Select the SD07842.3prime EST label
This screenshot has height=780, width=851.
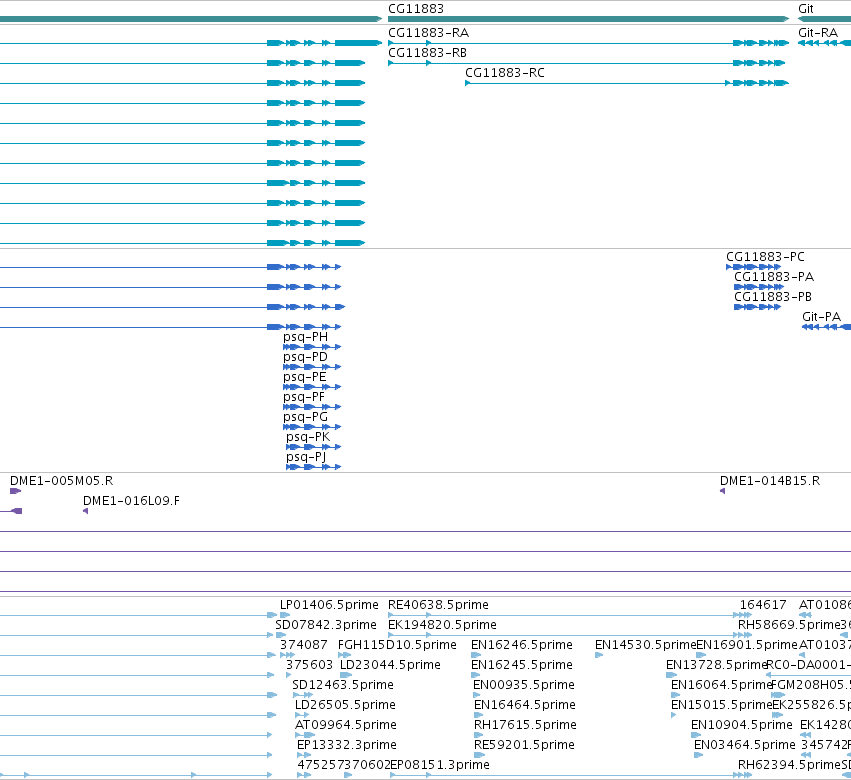pos(326,625)
